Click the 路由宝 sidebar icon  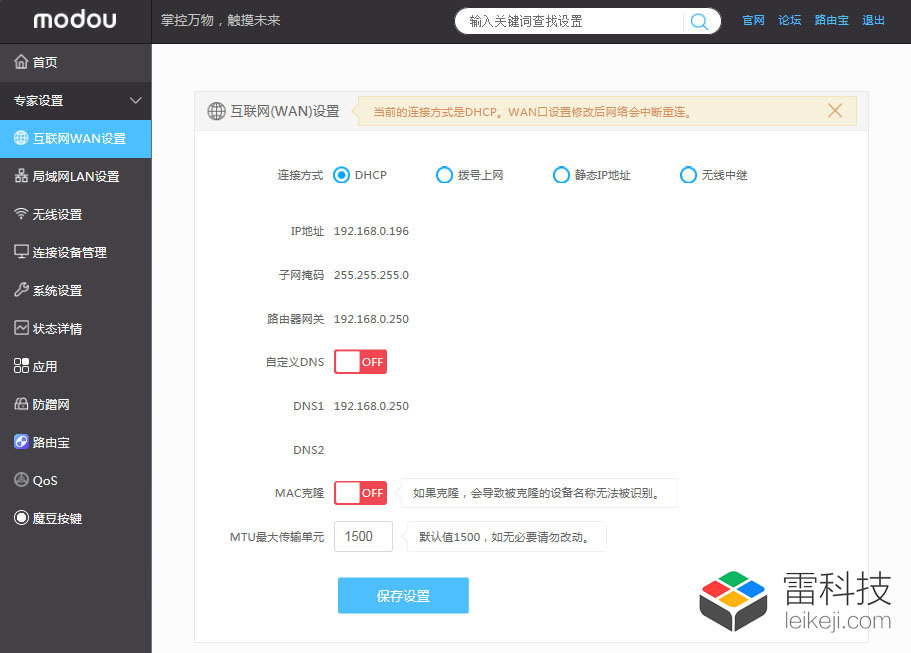(21, 442)
